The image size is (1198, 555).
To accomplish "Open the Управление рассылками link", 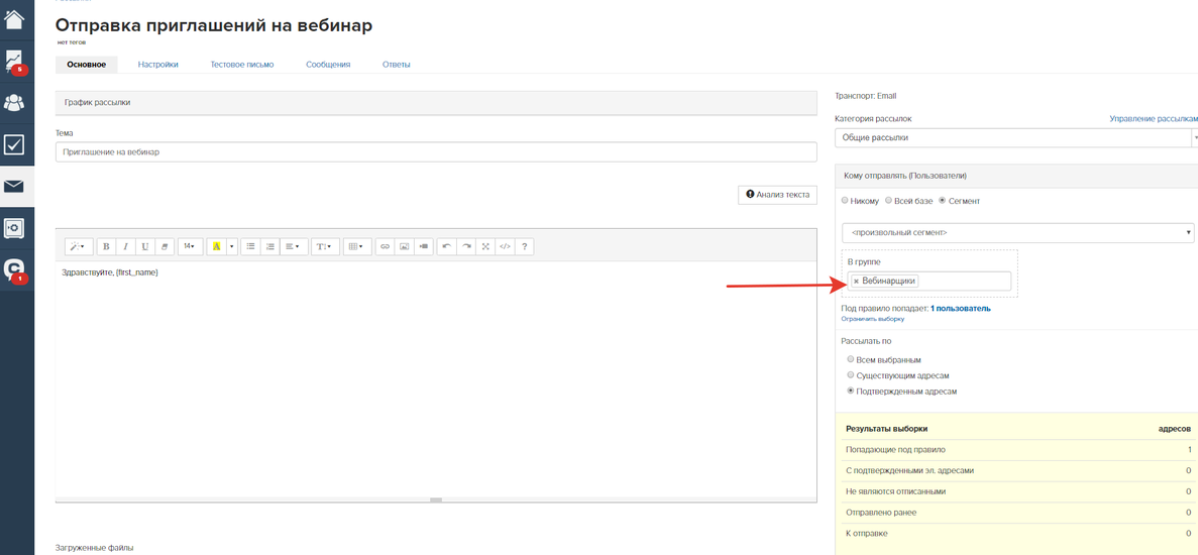I will point(1154,119).
